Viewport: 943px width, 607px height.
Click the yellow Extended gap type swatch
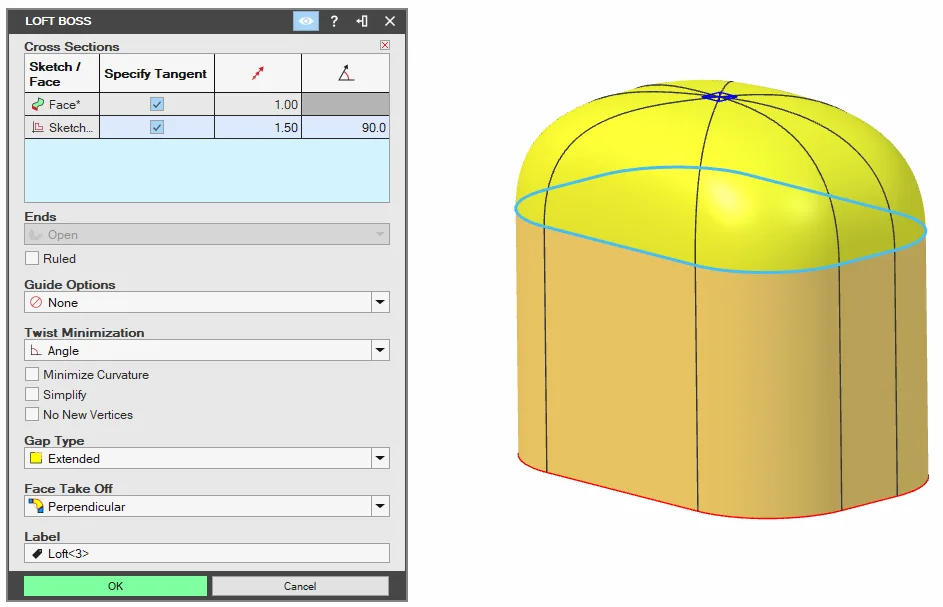pos(36,458)
